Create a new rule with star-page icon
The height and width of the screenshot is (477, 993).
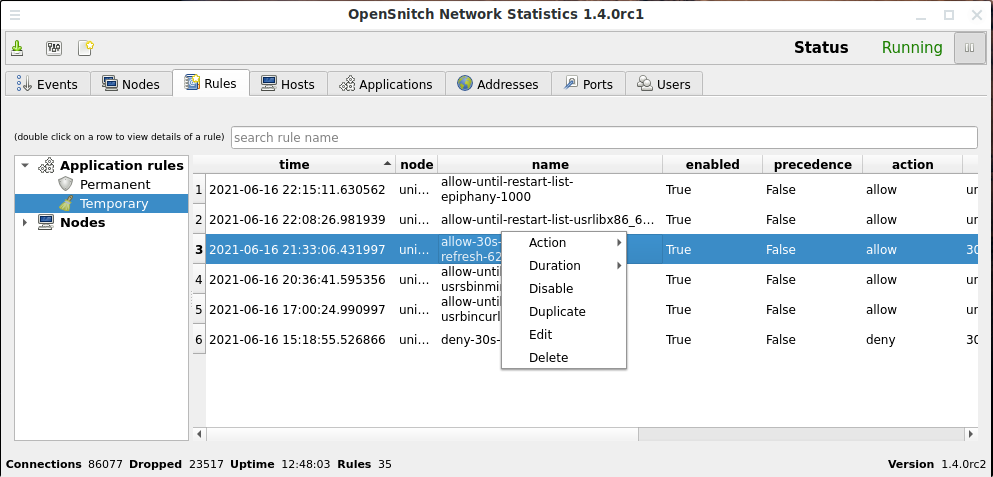[86, 48]
